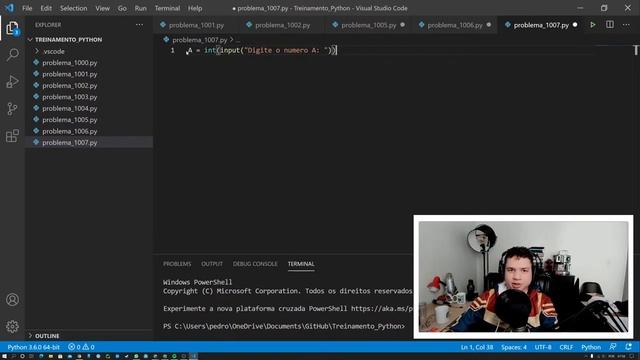The height and width of the screenshot is (360, 640).
Task: Open the Explorer view in activity bar
Action: (12, 28)
